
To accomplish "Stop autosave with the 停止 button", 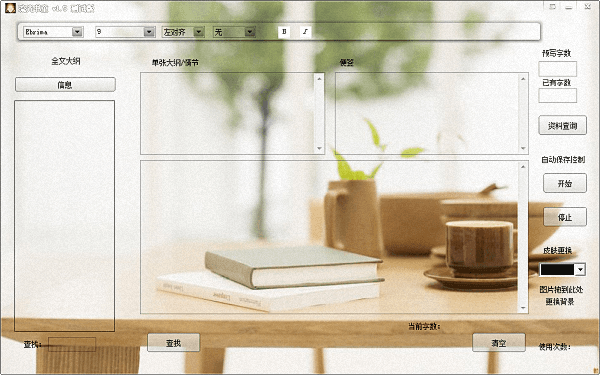I will point(565,217).
